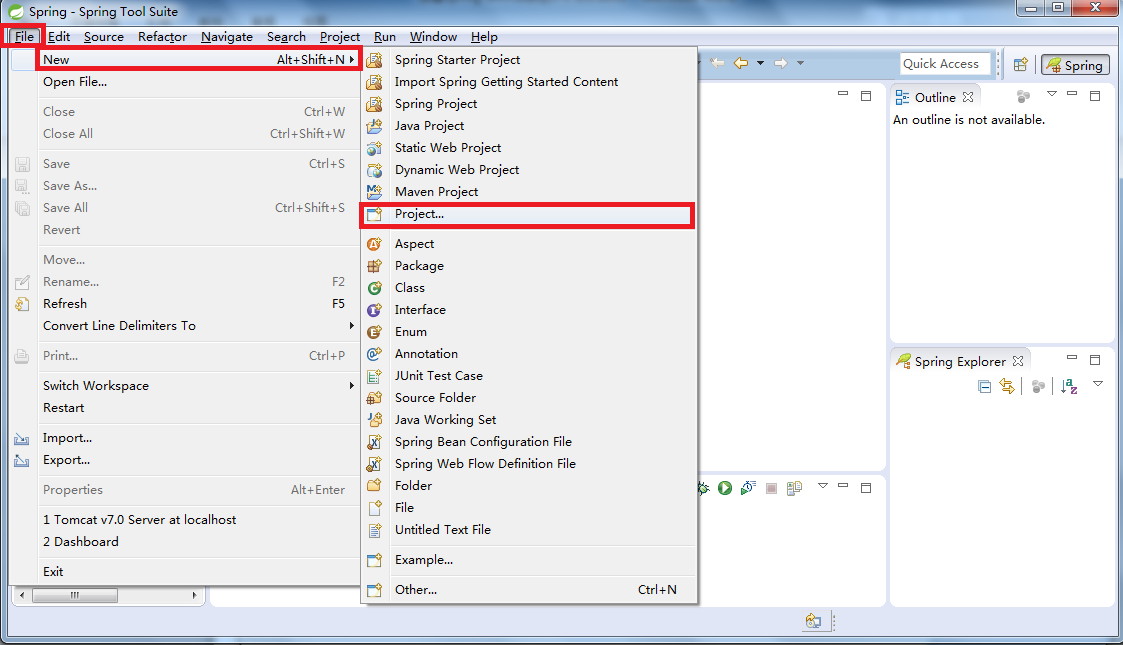Choose Open File...
Image resolution: width=1123 pixels, height=645 pixels.
click(185, 82)
